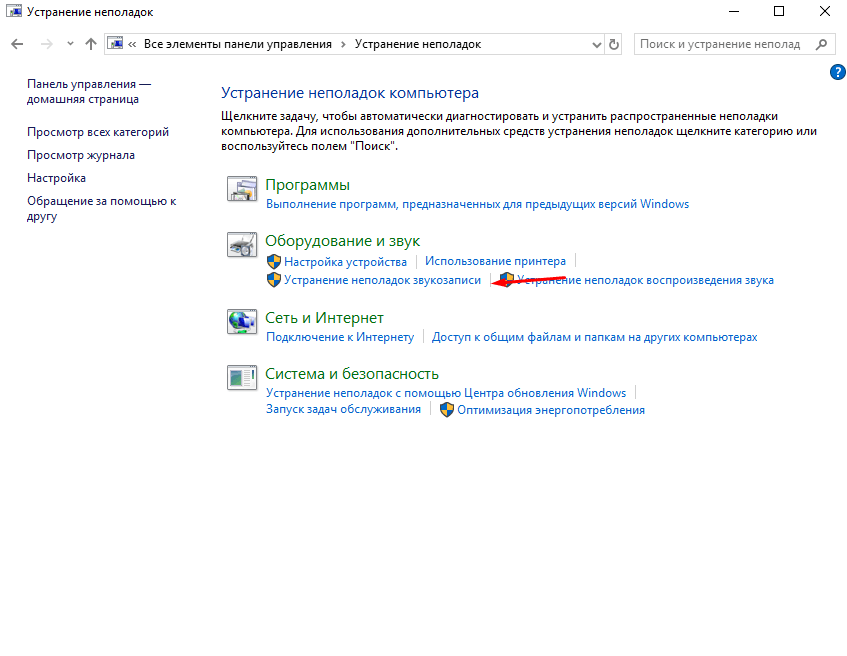Open "Обращение за помощью к другу"

pyautogui.click(x=102, y=209)
